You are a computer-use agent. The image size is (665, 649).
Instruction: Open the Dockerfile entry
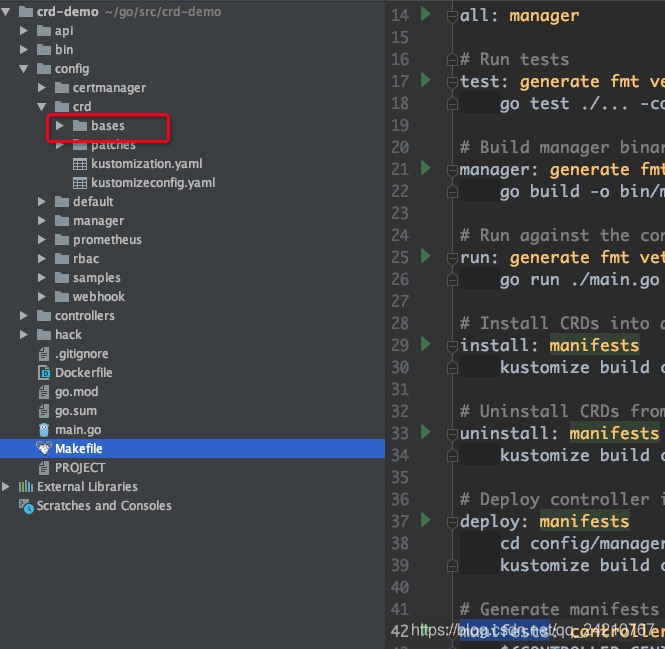[x=84, y=373]
